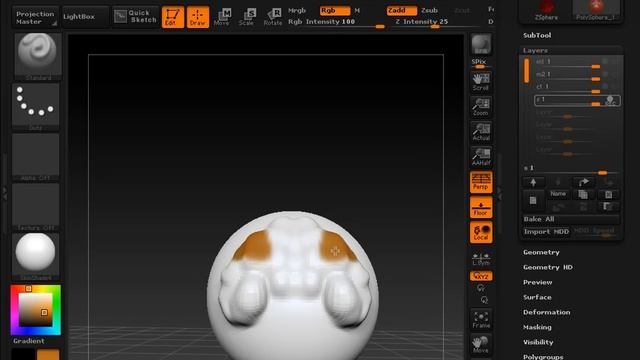The width and height of the screenshot is (640, 360).
Task: Expand the Polygroups section
Action: (x=543, y=357)
